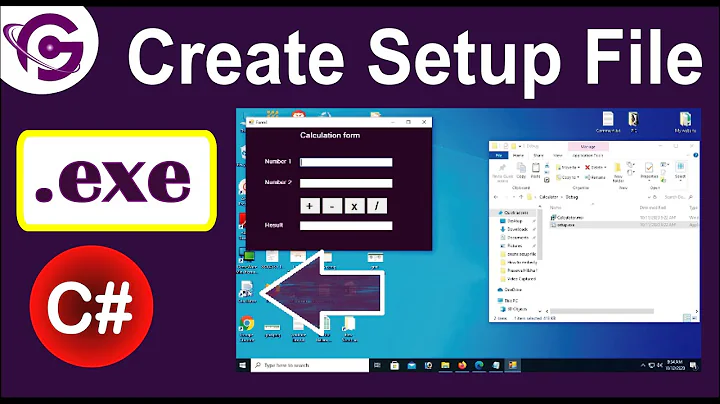Screen dimensions: 720x404
Task: Click the Cut scissors icon
Action: [x=547, y=166]
